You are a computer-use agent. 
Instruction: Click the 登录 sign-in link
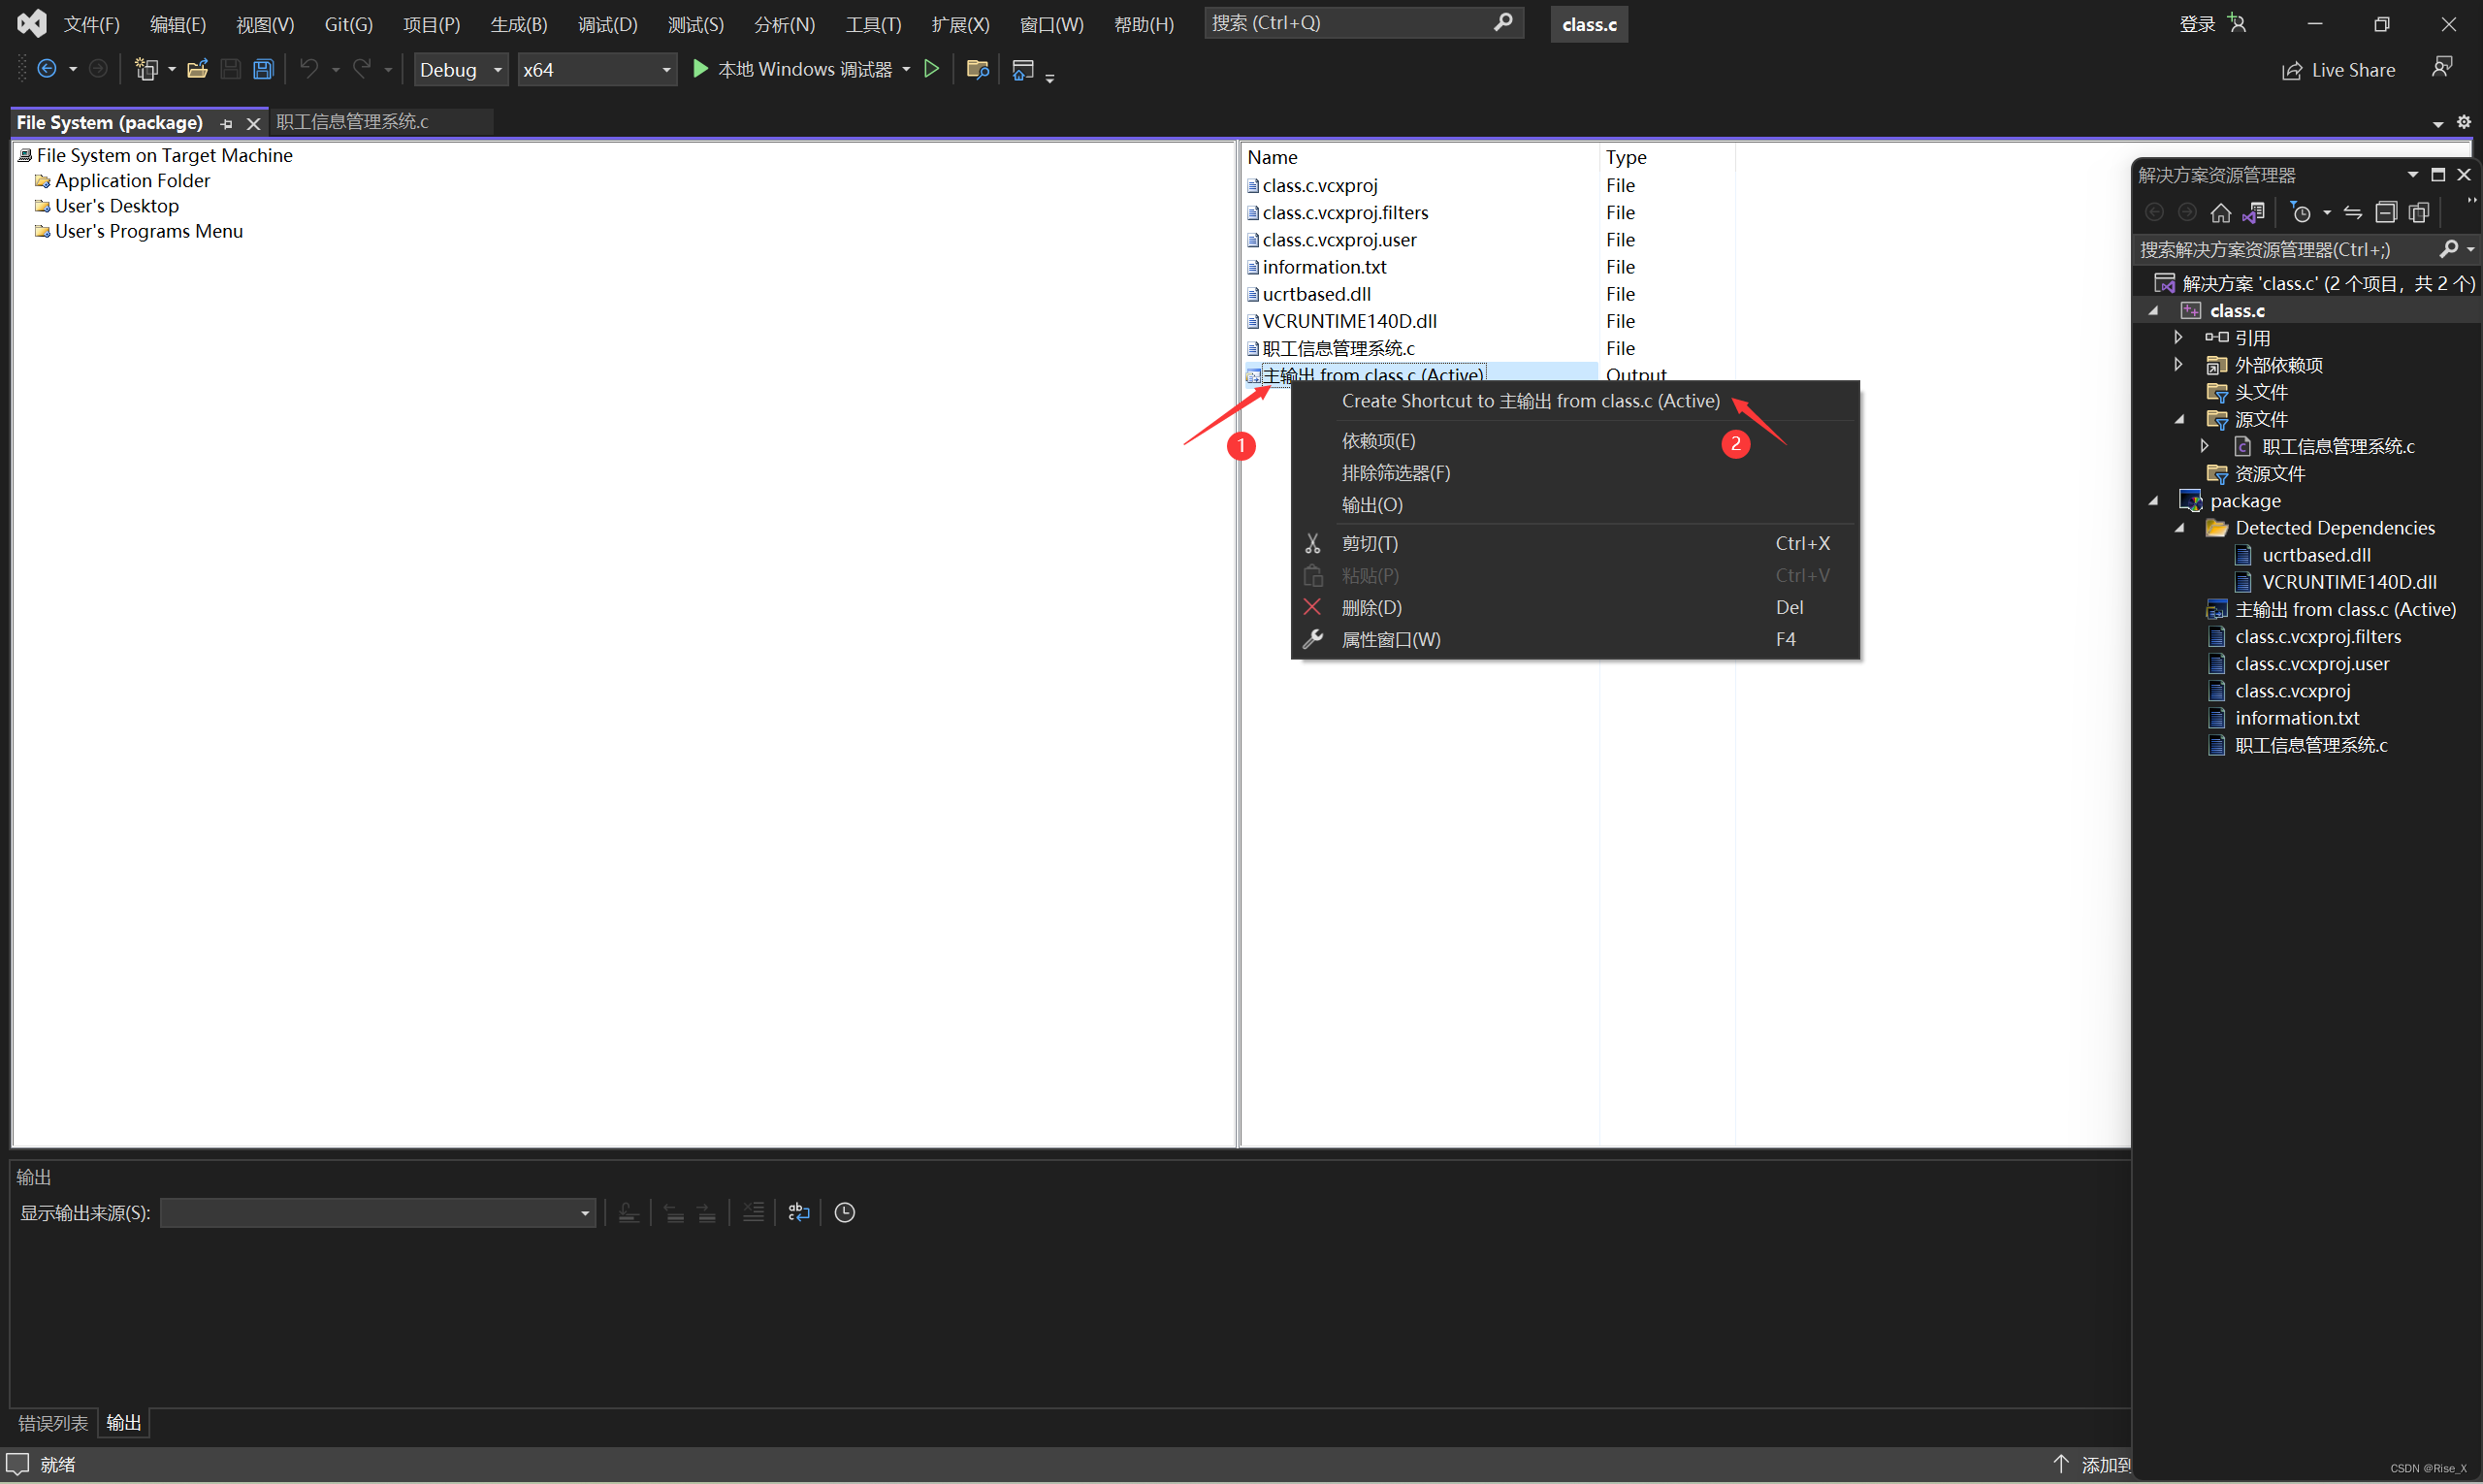coord(2196,23)
